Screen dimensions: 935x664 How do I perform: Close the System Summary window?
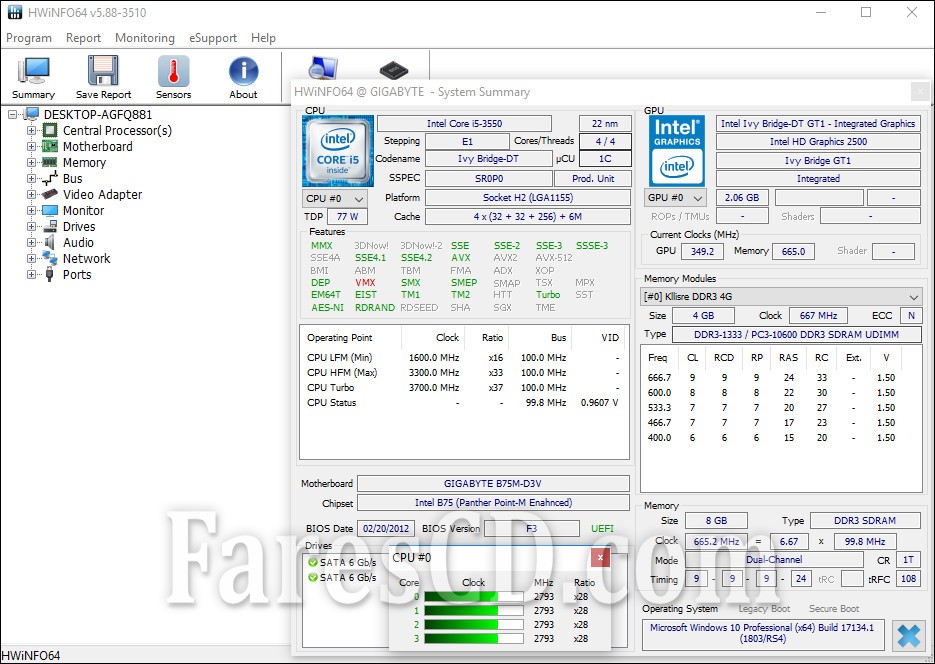[920, 92]
